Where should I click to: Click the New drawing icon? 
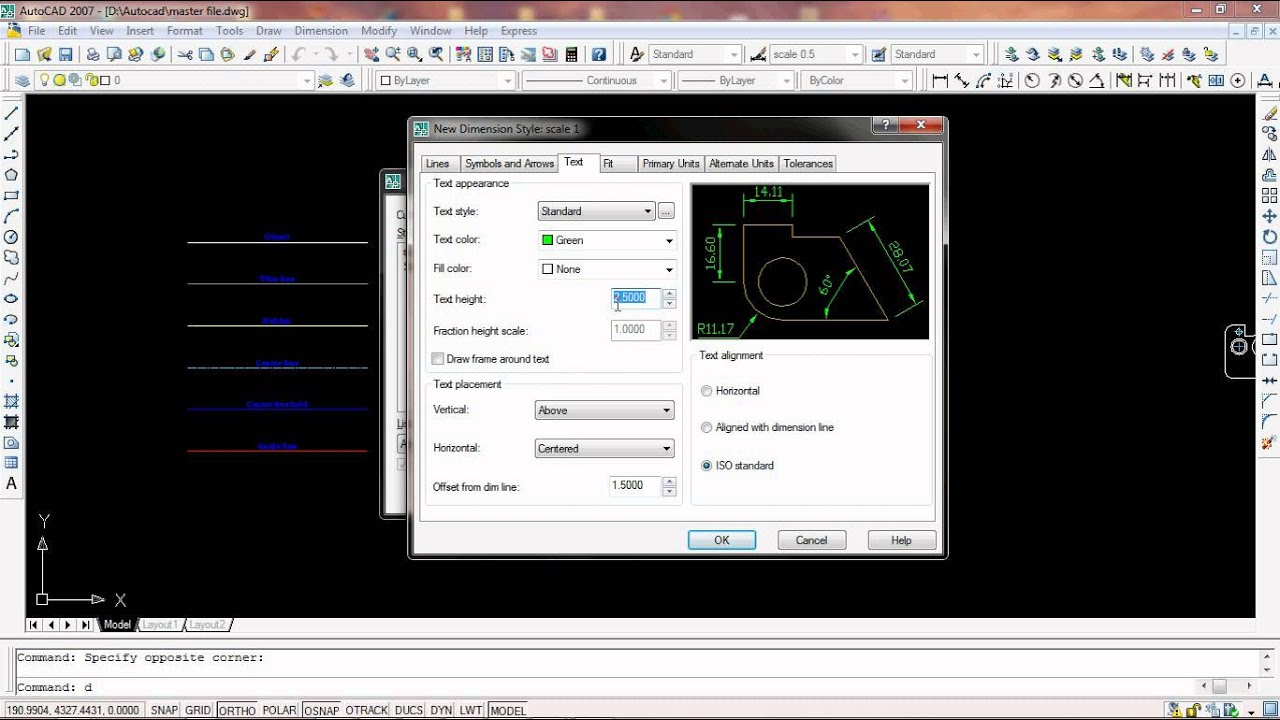pos(22,55)
